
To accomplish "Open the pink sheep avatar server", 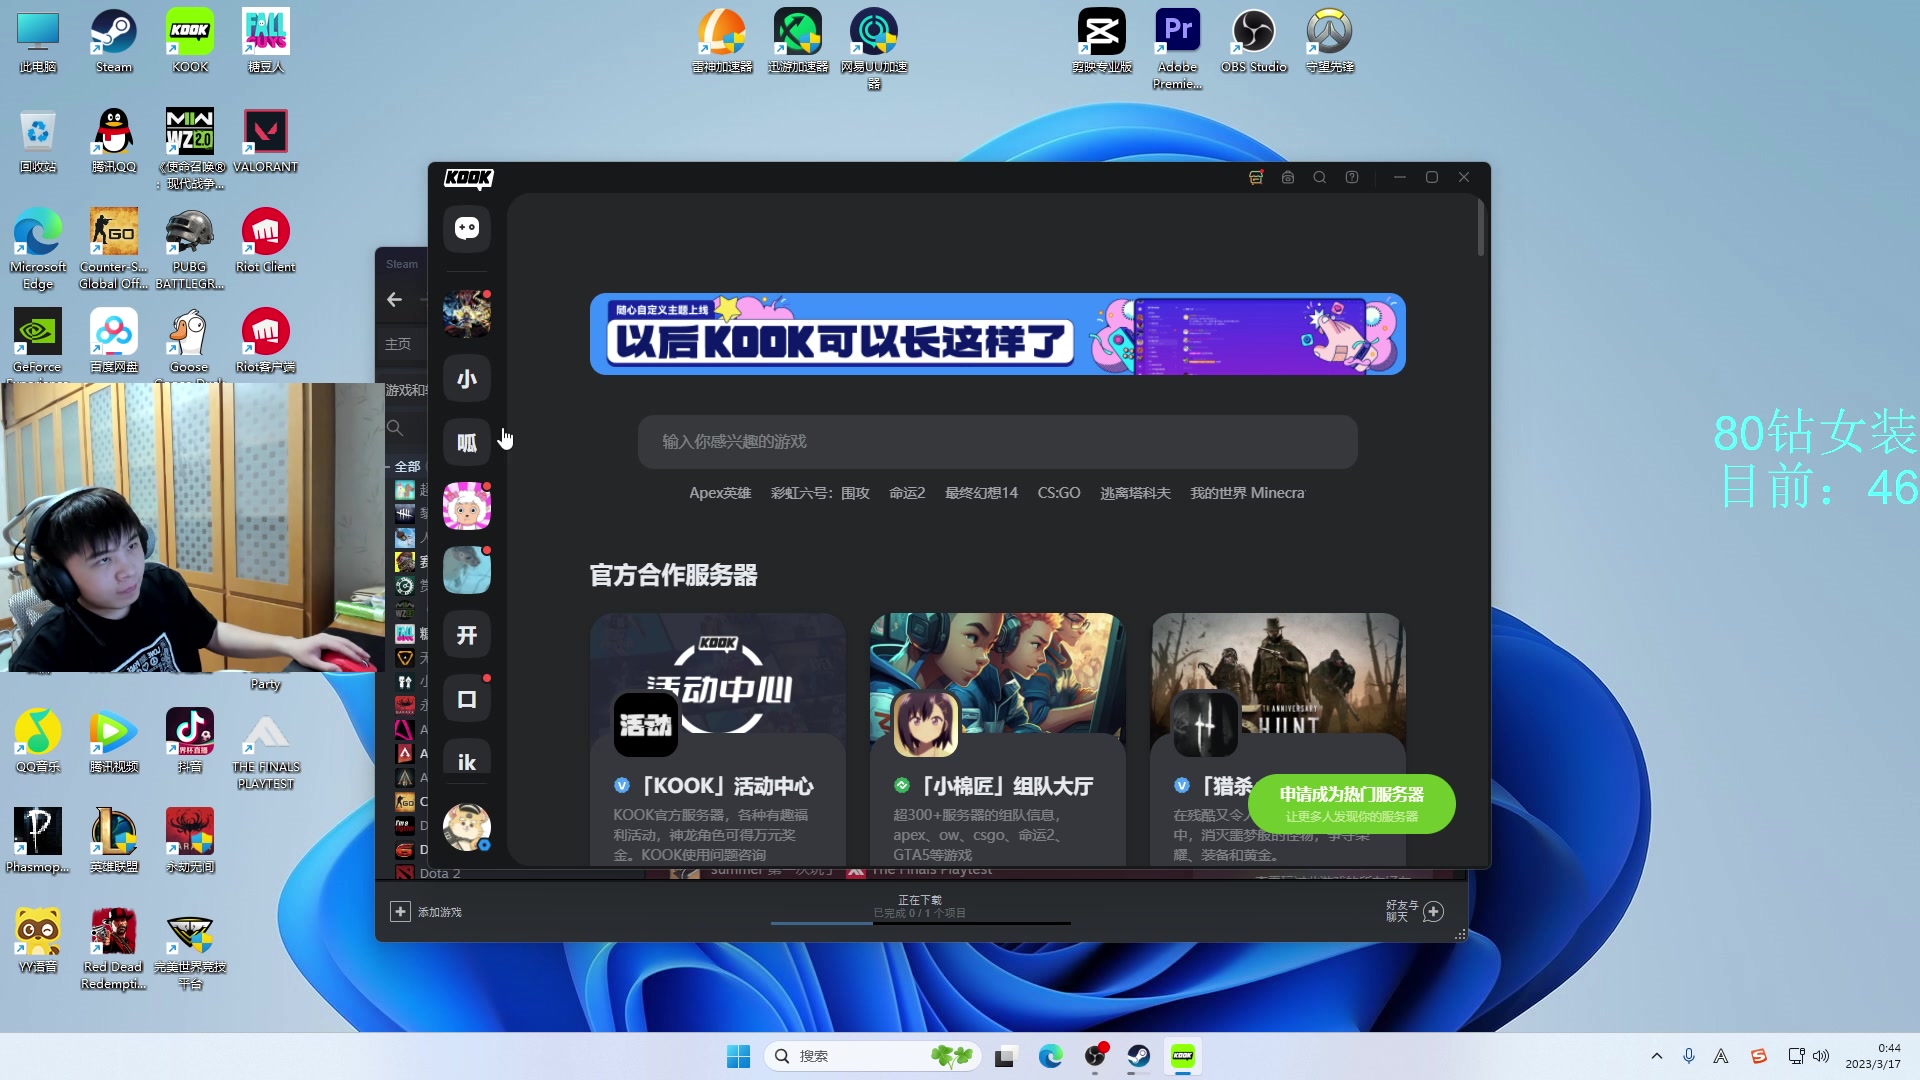I will pos(467,506).
